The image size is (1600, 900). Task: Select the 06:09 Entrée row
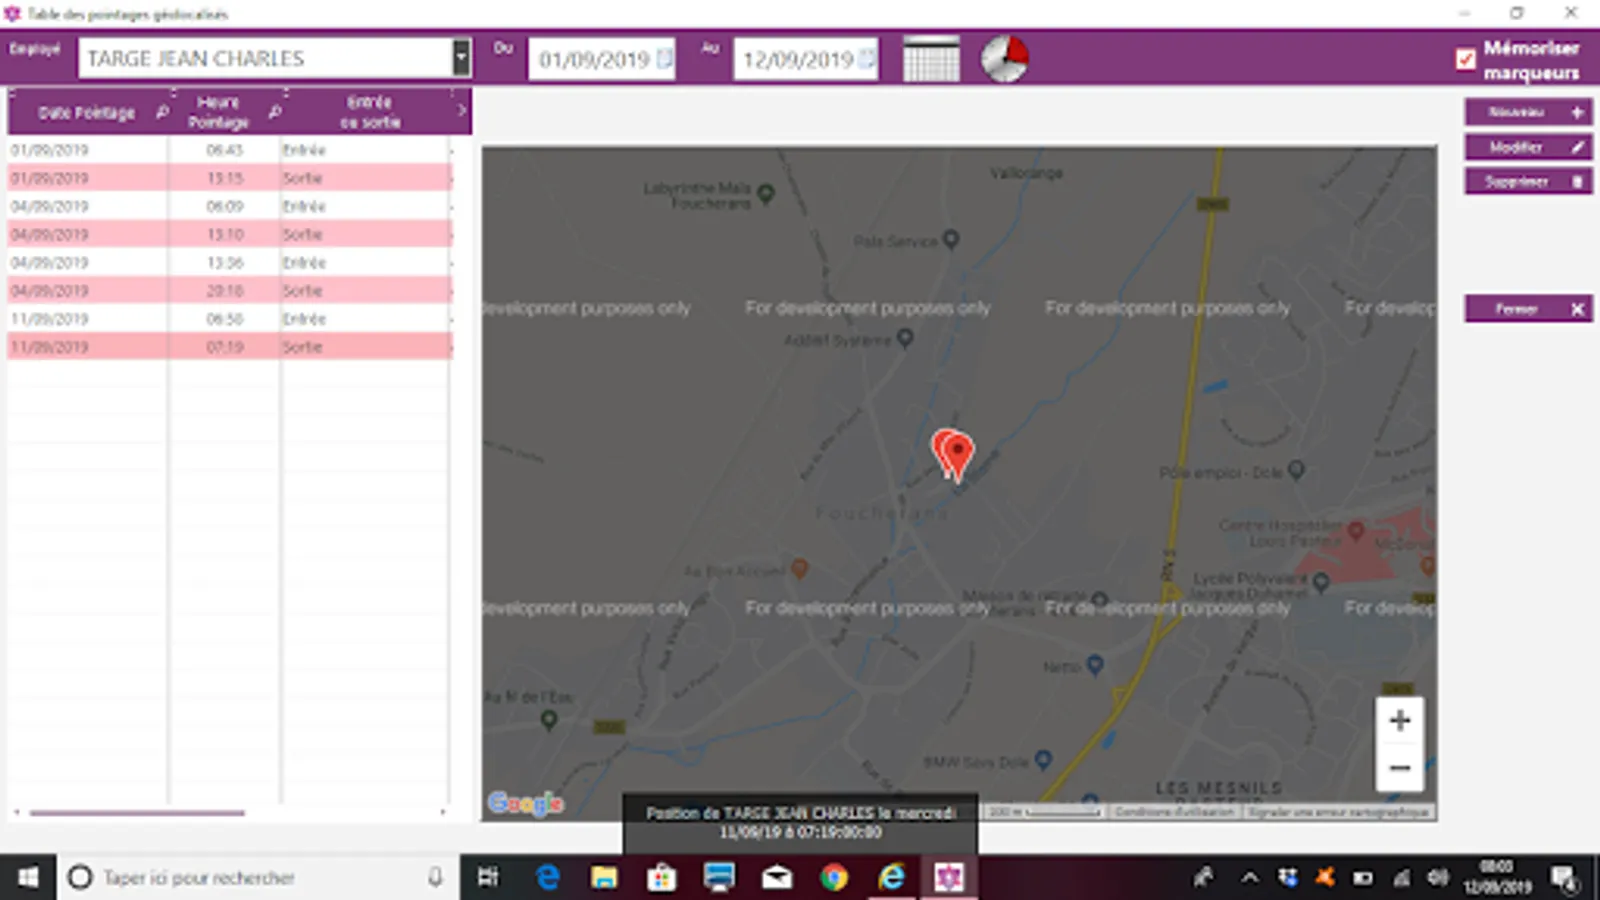pos(229,206)
